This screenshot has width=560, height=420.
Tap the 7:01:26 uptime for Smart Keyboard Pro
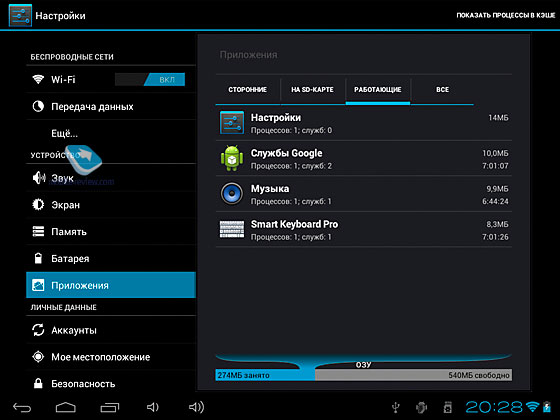(495, 237)
